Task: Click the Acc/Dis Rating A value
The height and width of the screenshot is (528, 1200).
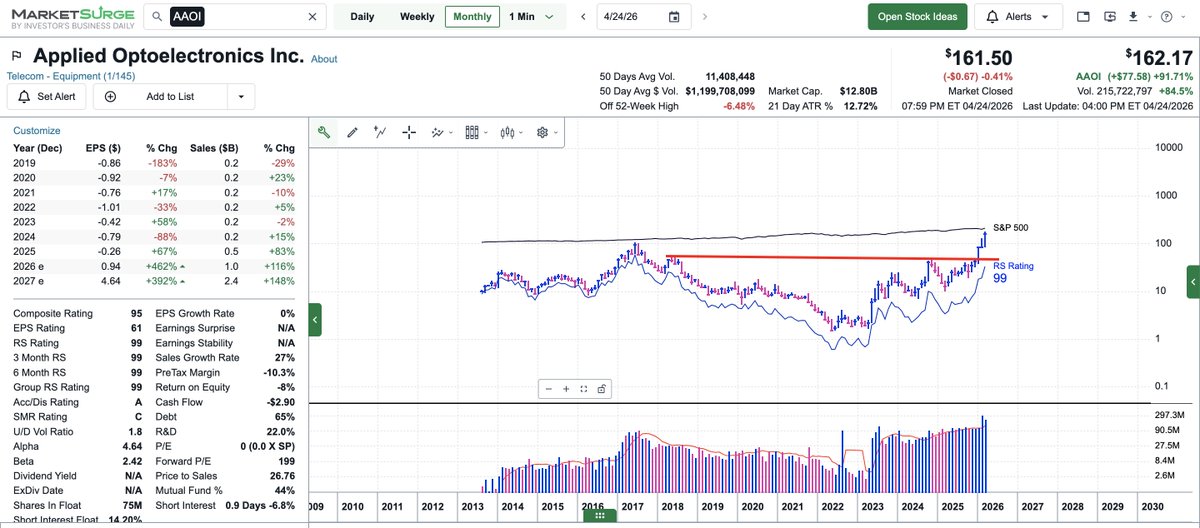Action: [x=140, y=403]
